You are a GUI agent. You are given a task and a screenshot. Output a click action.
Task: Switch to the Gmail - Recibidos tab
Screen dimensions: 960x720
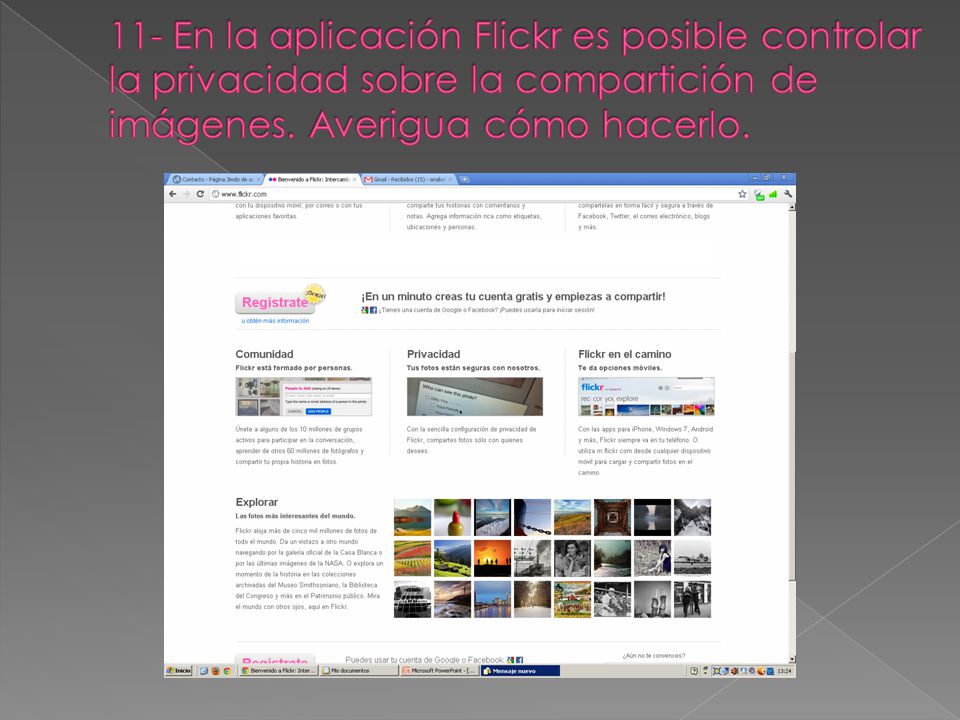pyautogui.click(x=408, y=179)
